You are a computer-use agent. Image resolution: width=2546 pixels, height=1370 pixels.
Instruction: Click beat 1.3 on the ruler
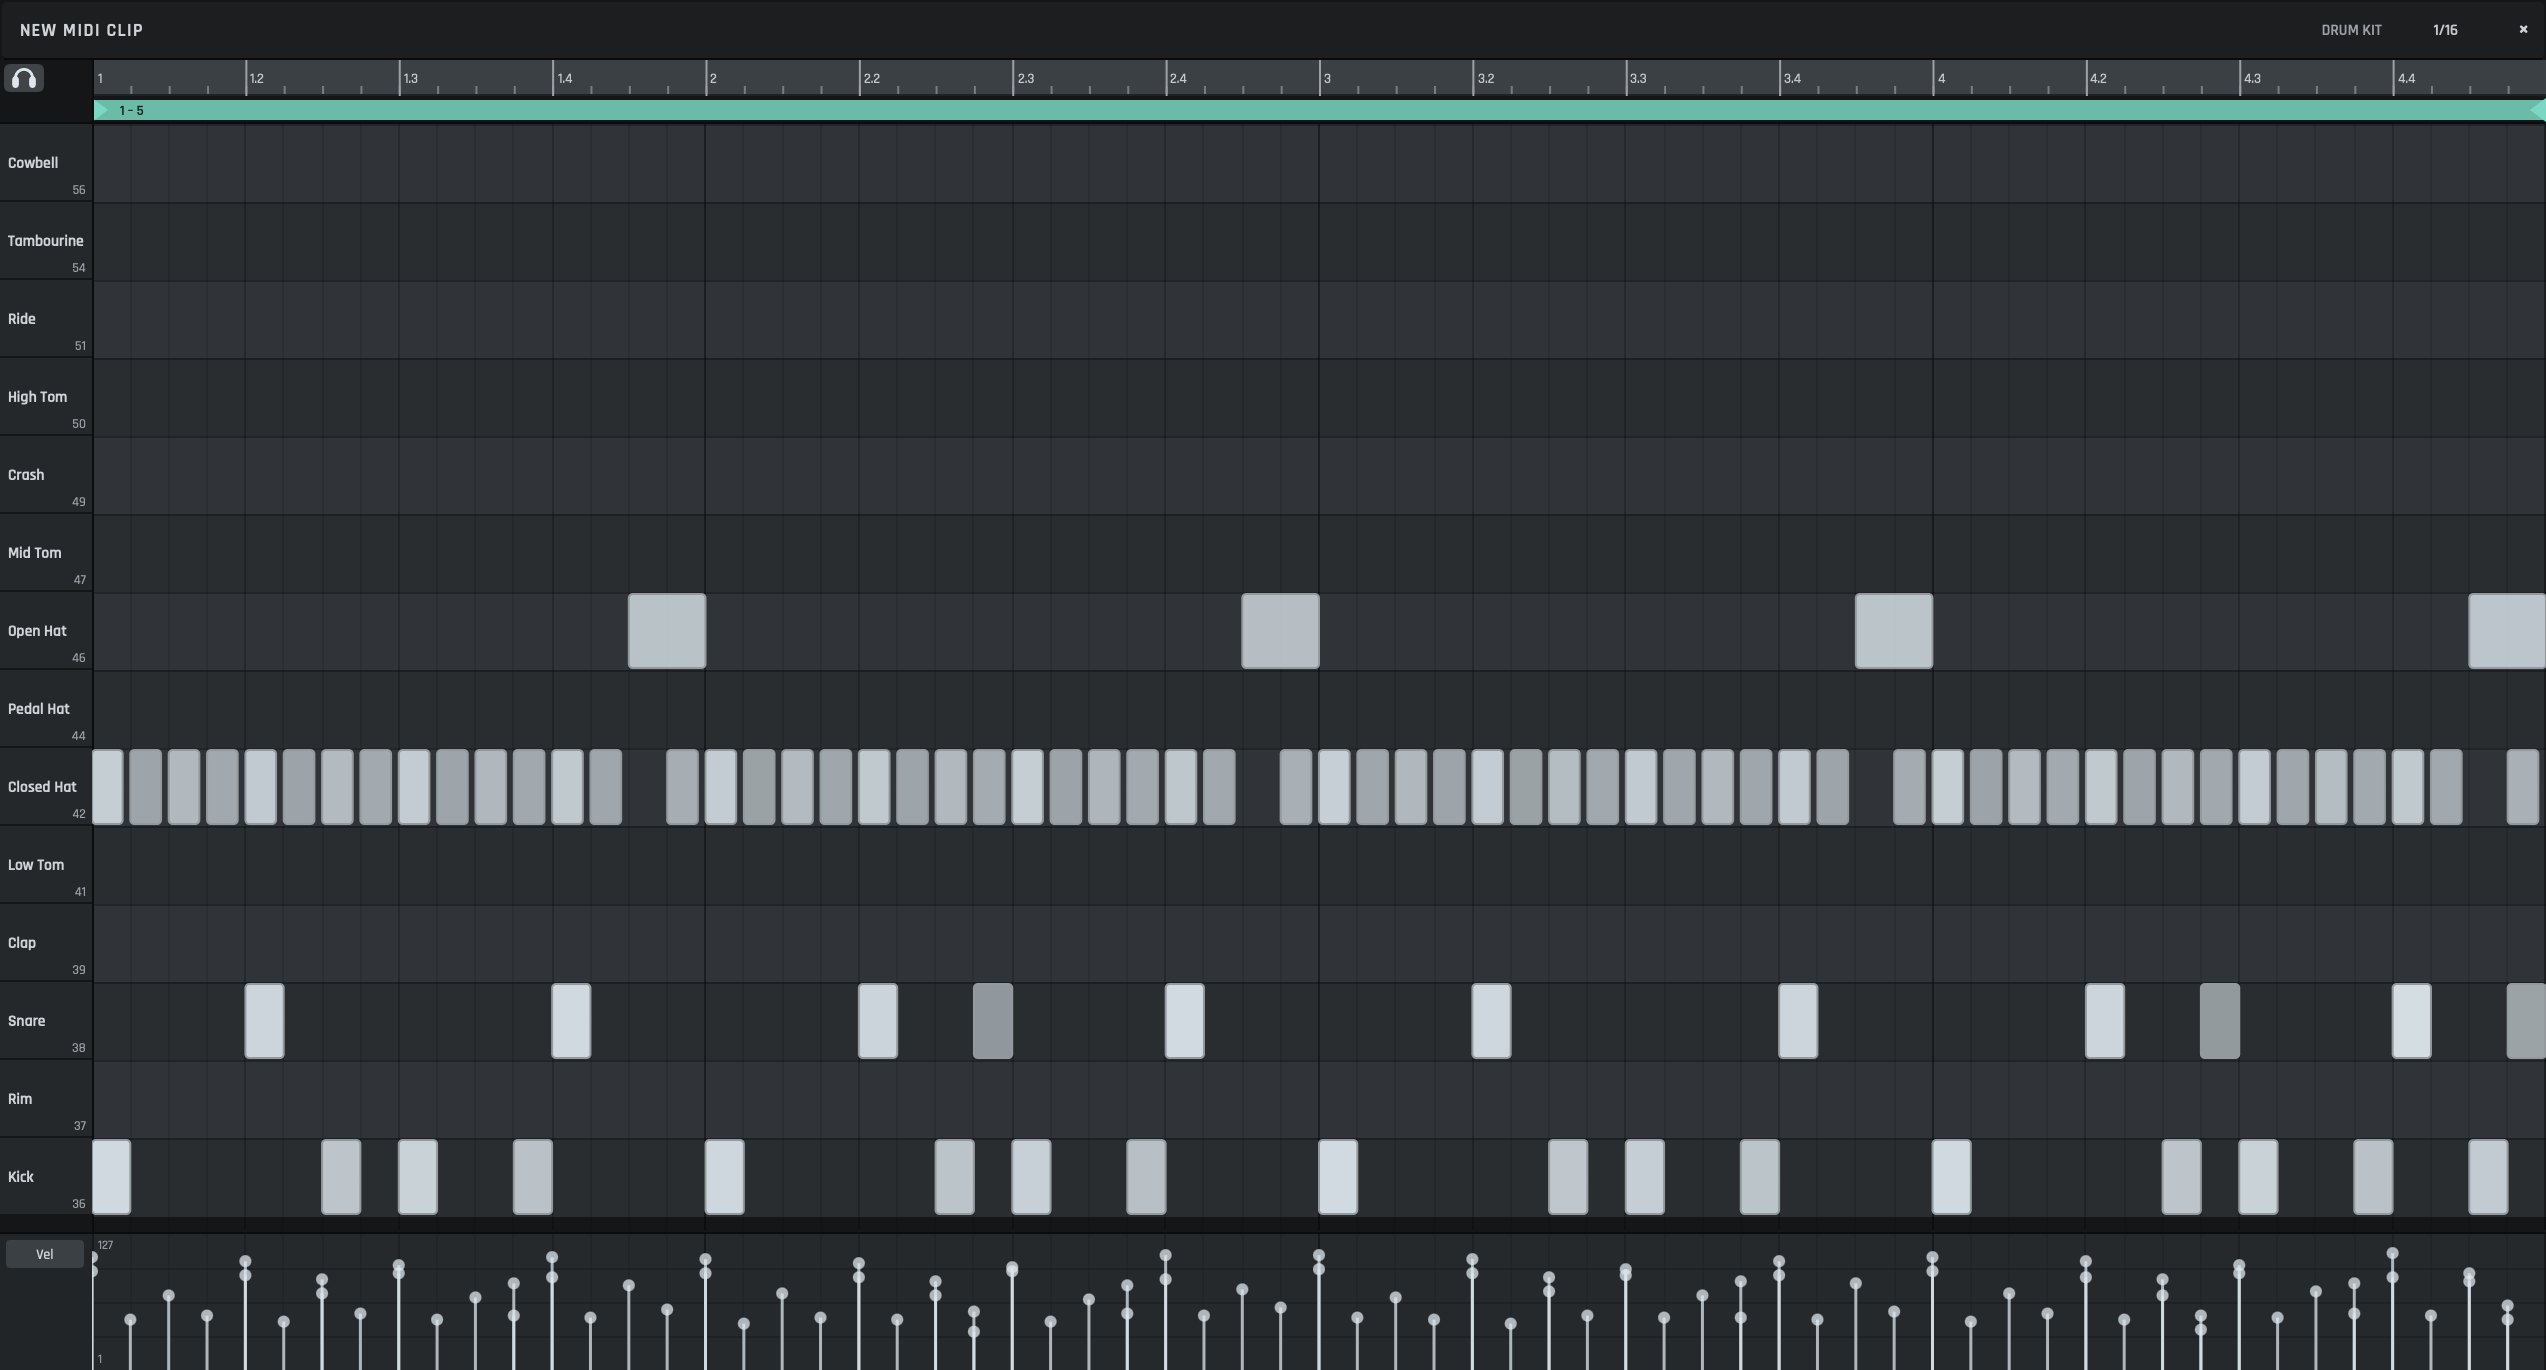click(410, 78)
